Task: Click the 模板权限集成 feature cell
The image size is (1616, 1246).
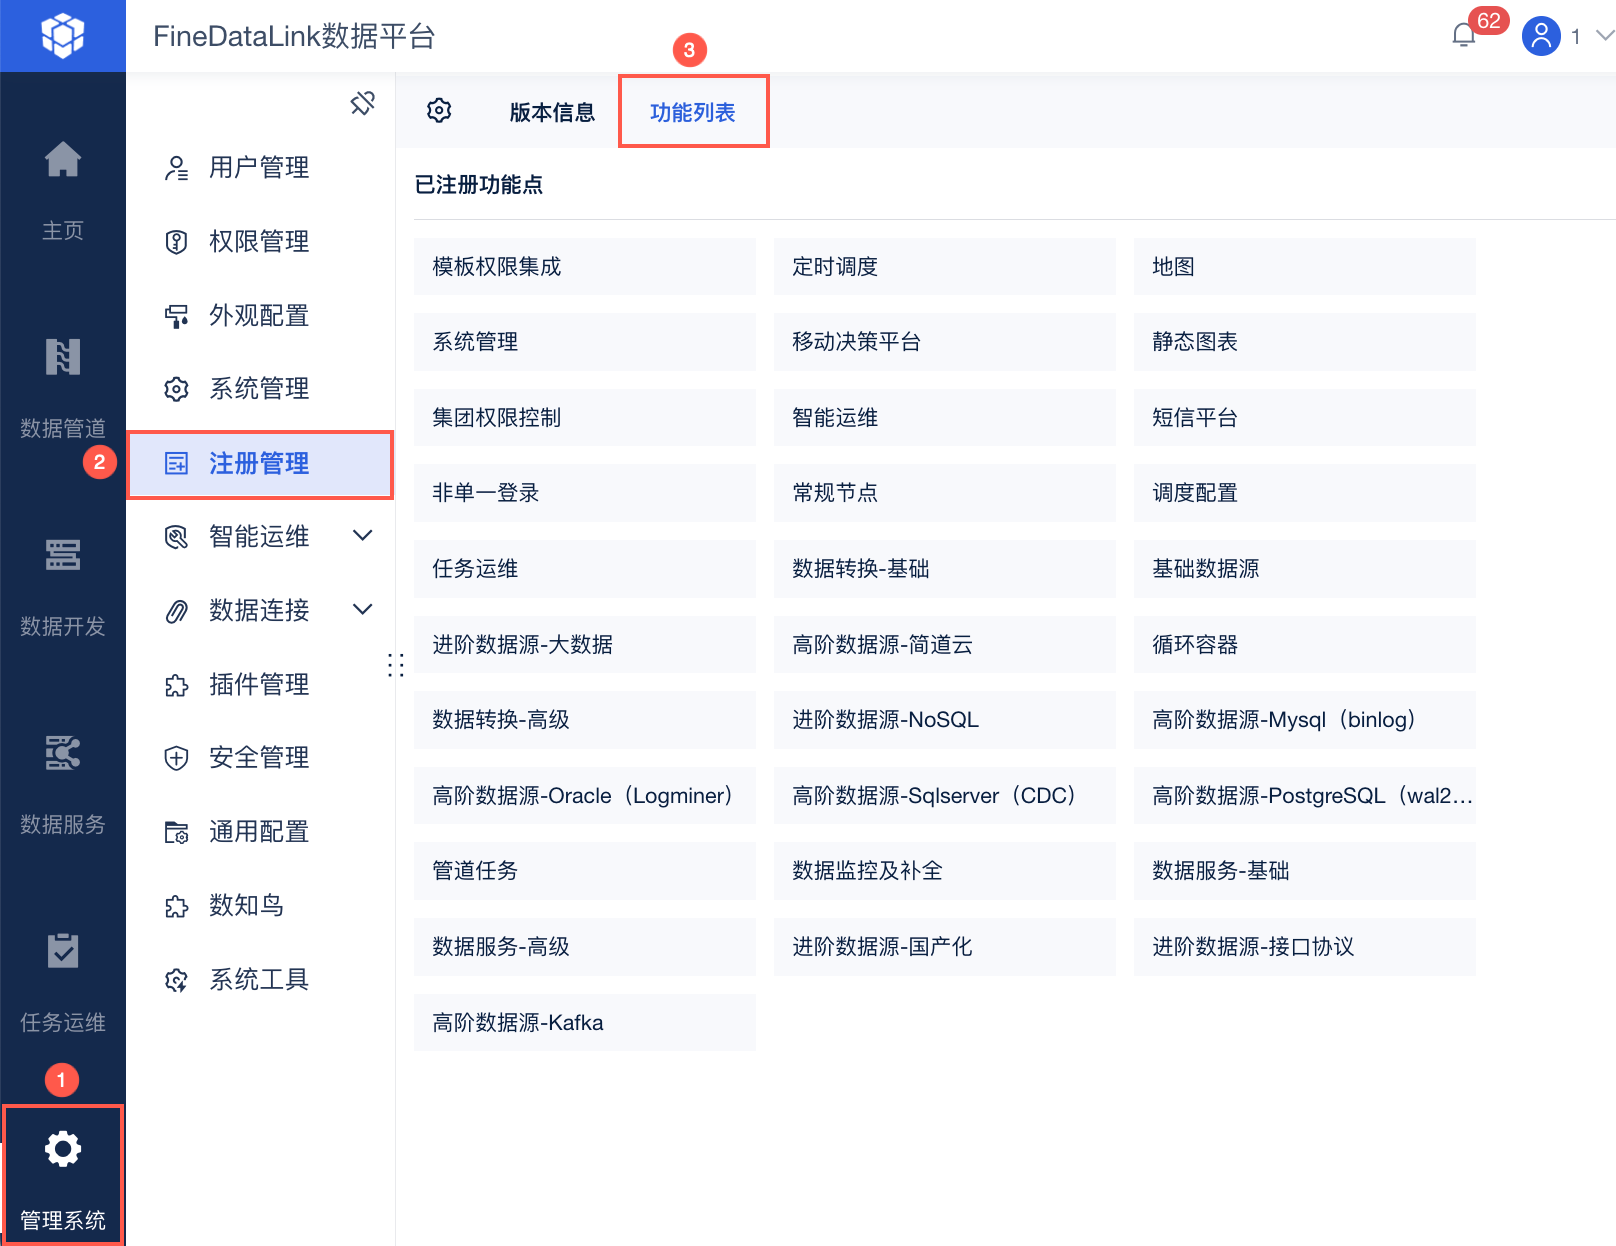Action: point(585,267)
